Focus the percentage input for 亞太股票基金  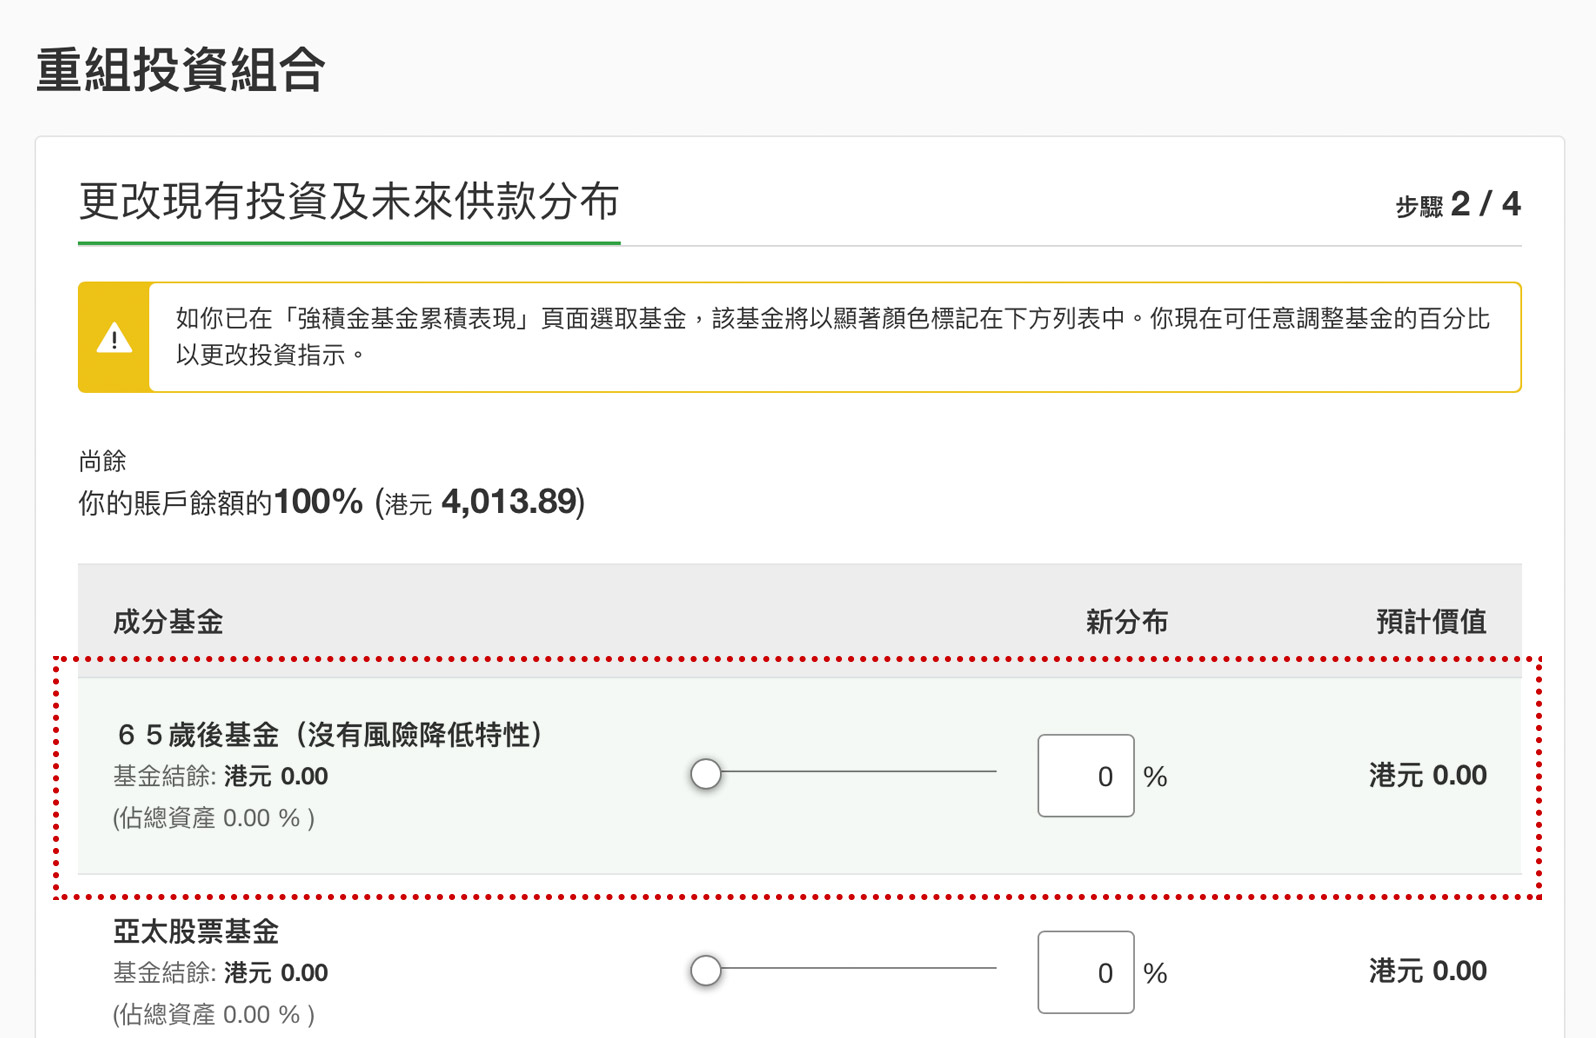pyautogui.click(x=1086, y=972)
